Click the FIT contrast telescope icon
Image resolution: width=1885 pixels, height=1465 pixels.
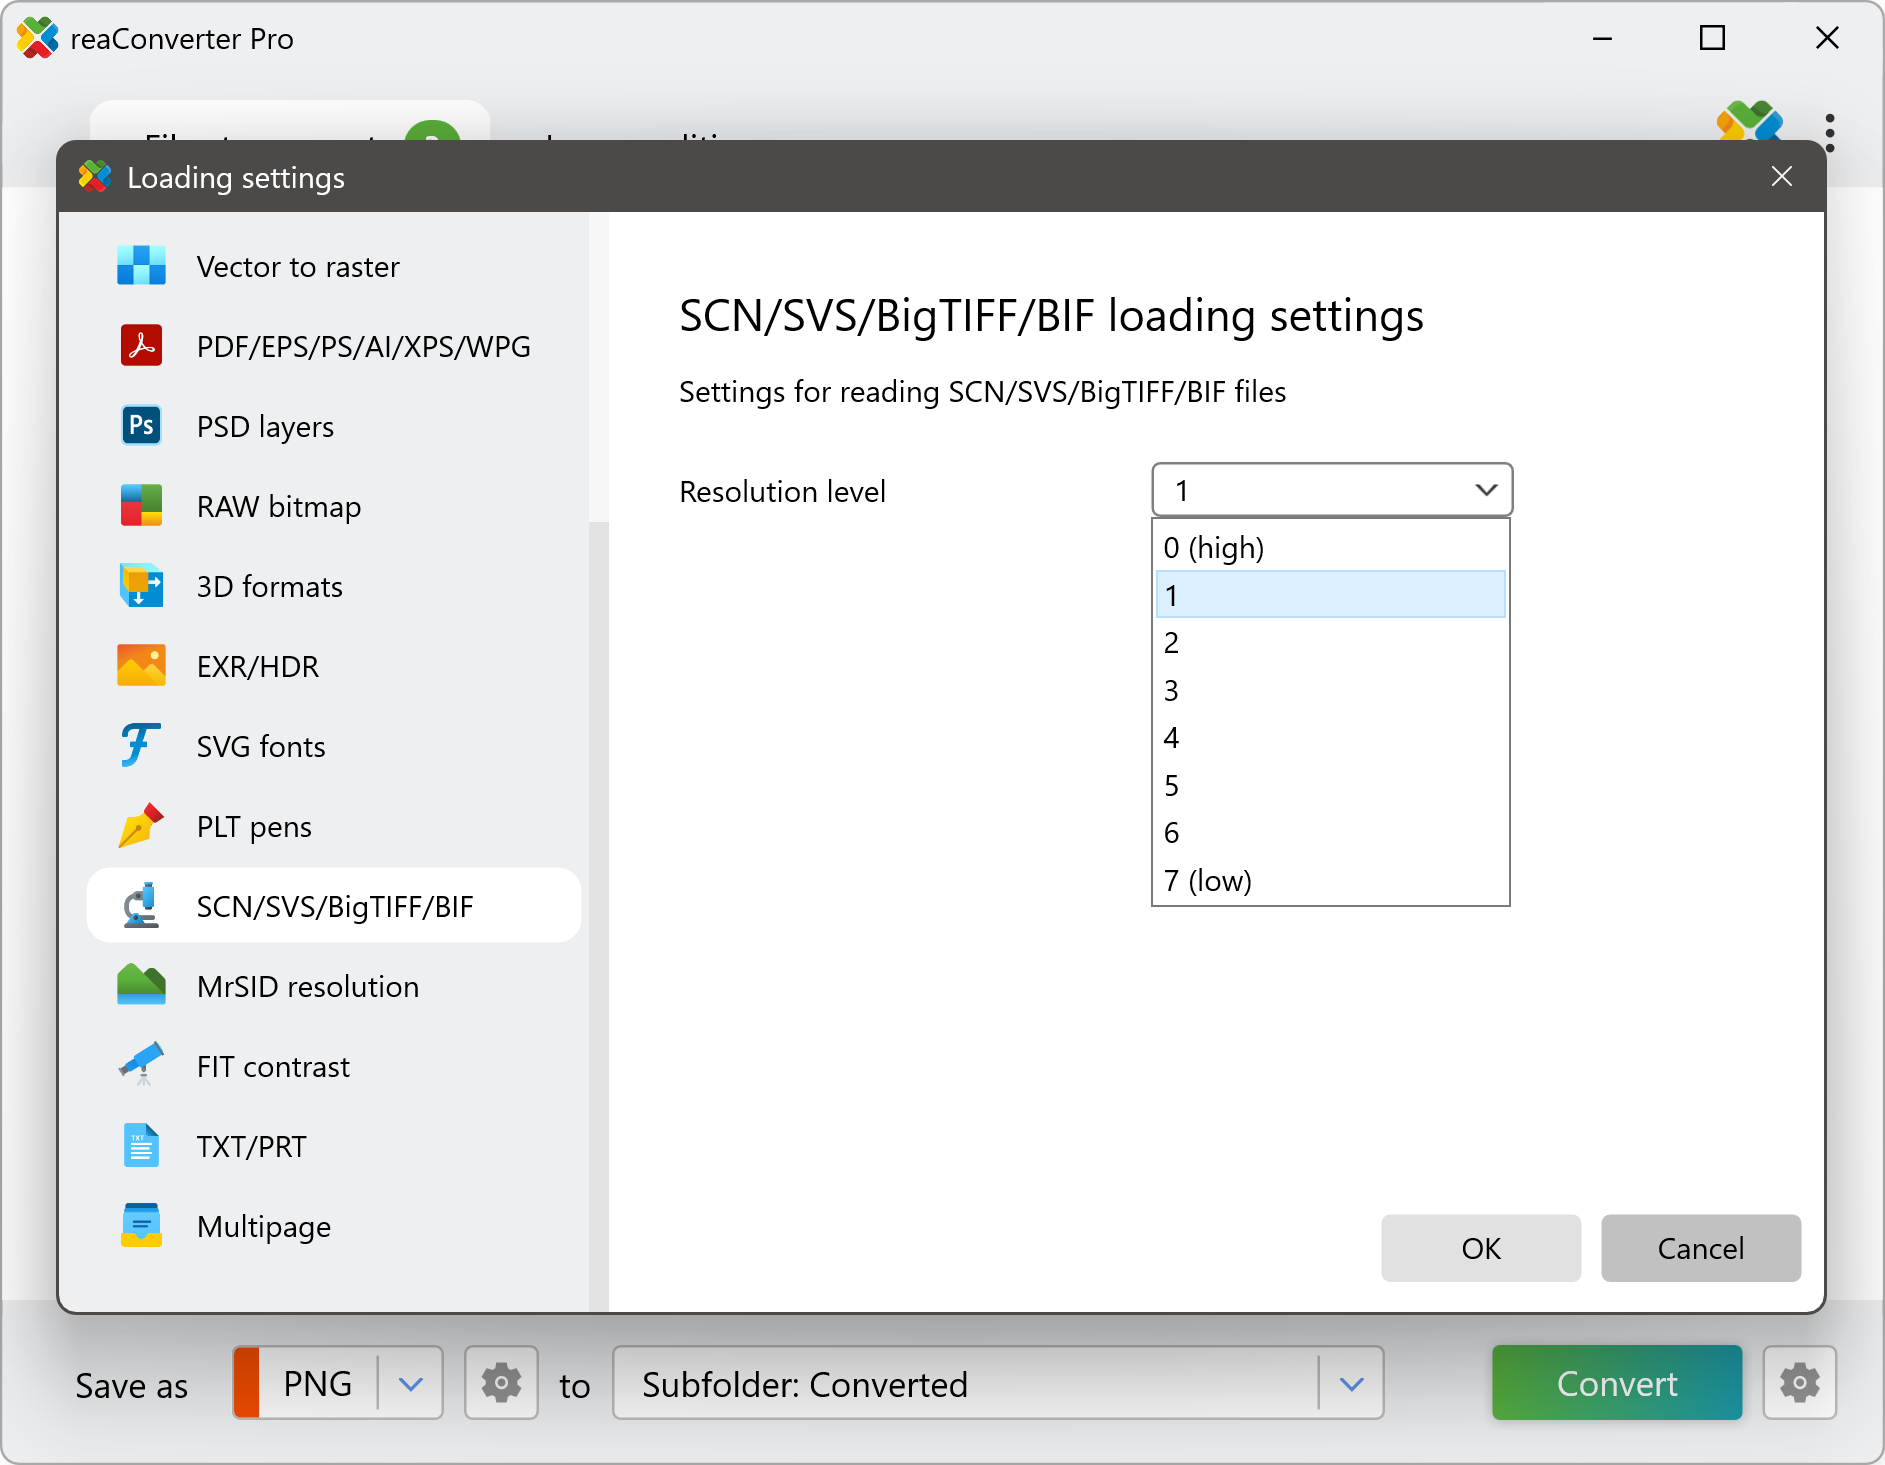141,1066
